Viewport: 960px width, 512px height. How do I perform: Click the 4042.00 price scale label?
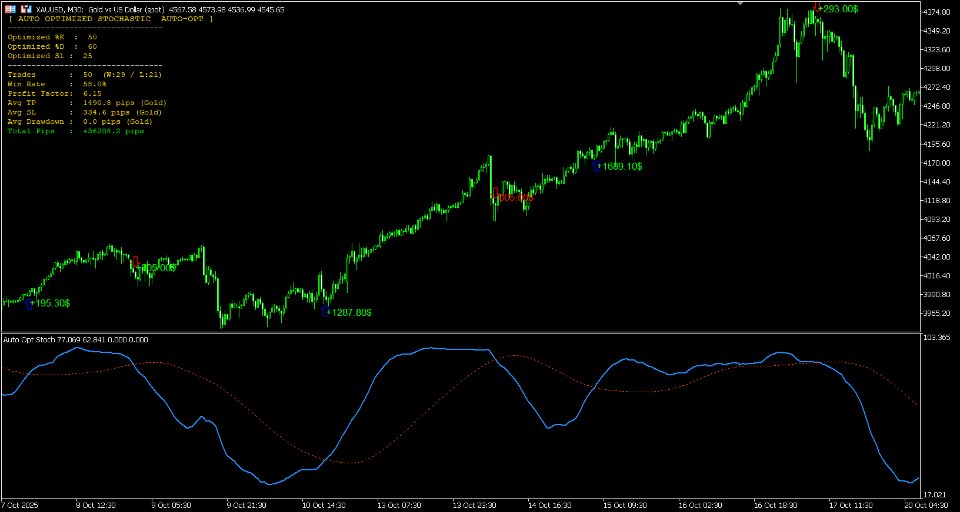pos(937,257)
